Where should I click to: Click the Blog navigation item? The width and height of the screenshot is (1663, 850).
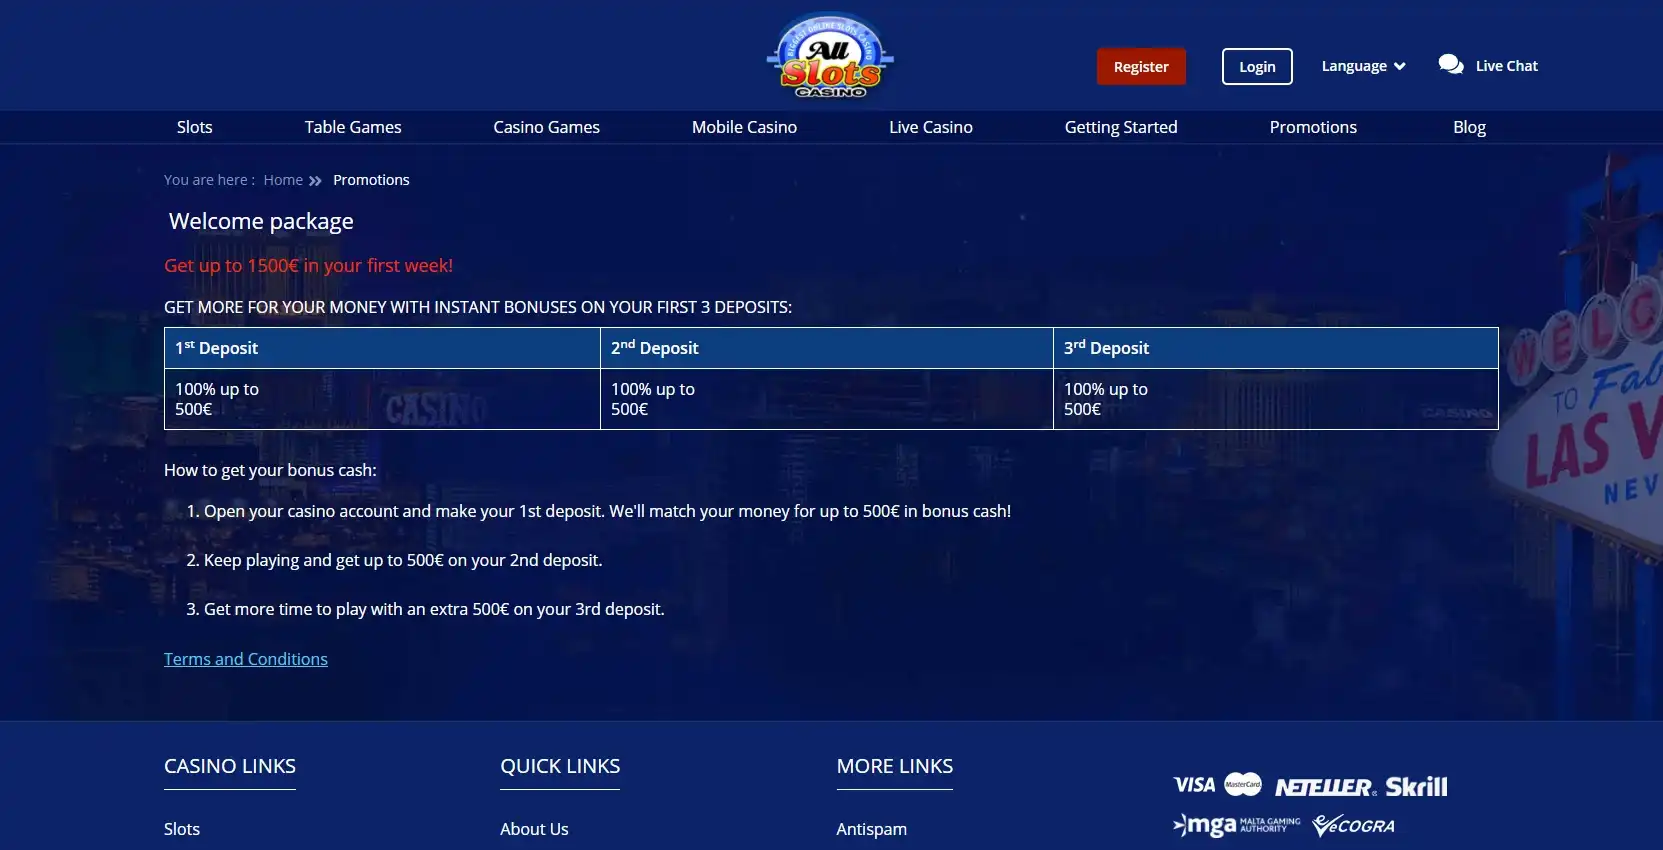click(1469, 127)
